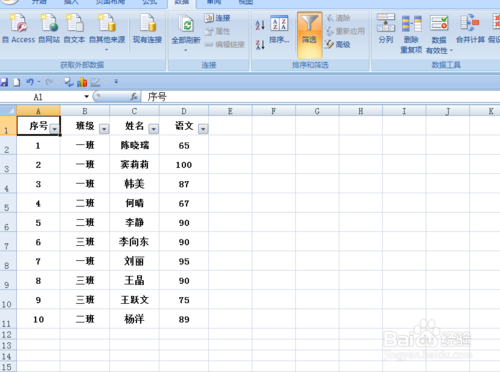
Task: Select column B header
Action: pyautogui.click(x=85, y=111)
